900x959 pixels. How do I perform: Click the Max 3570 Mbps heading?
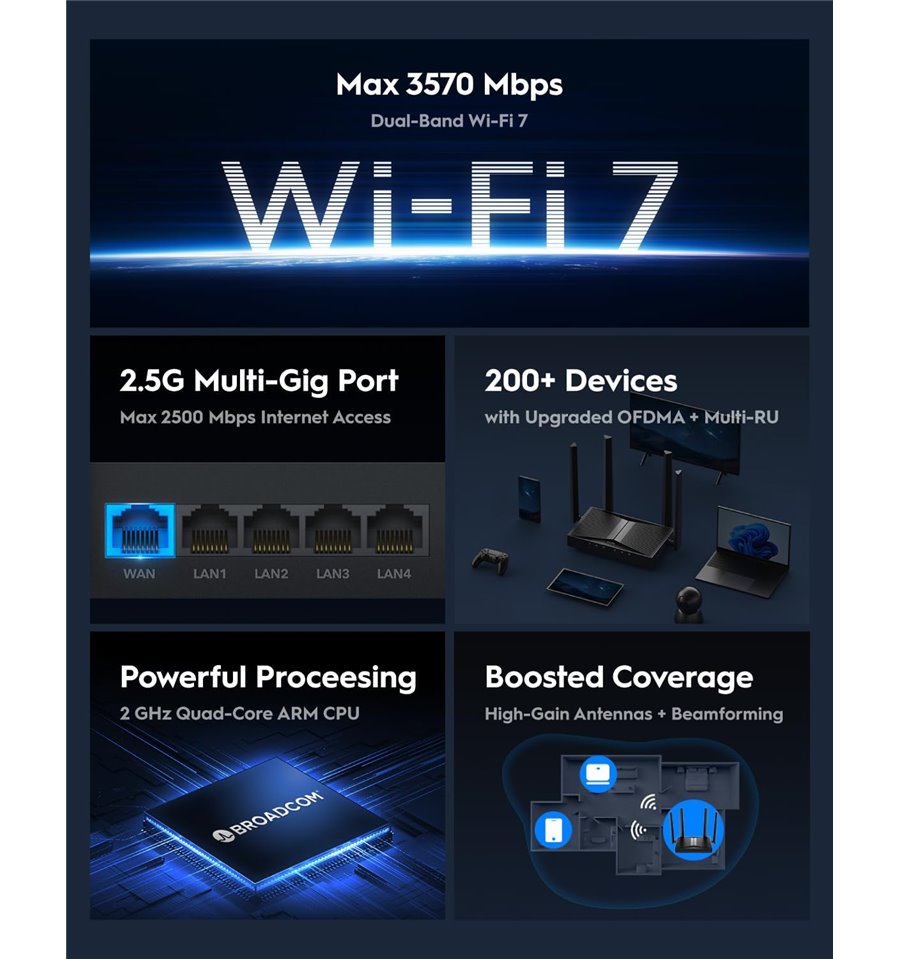click(449, 84)
